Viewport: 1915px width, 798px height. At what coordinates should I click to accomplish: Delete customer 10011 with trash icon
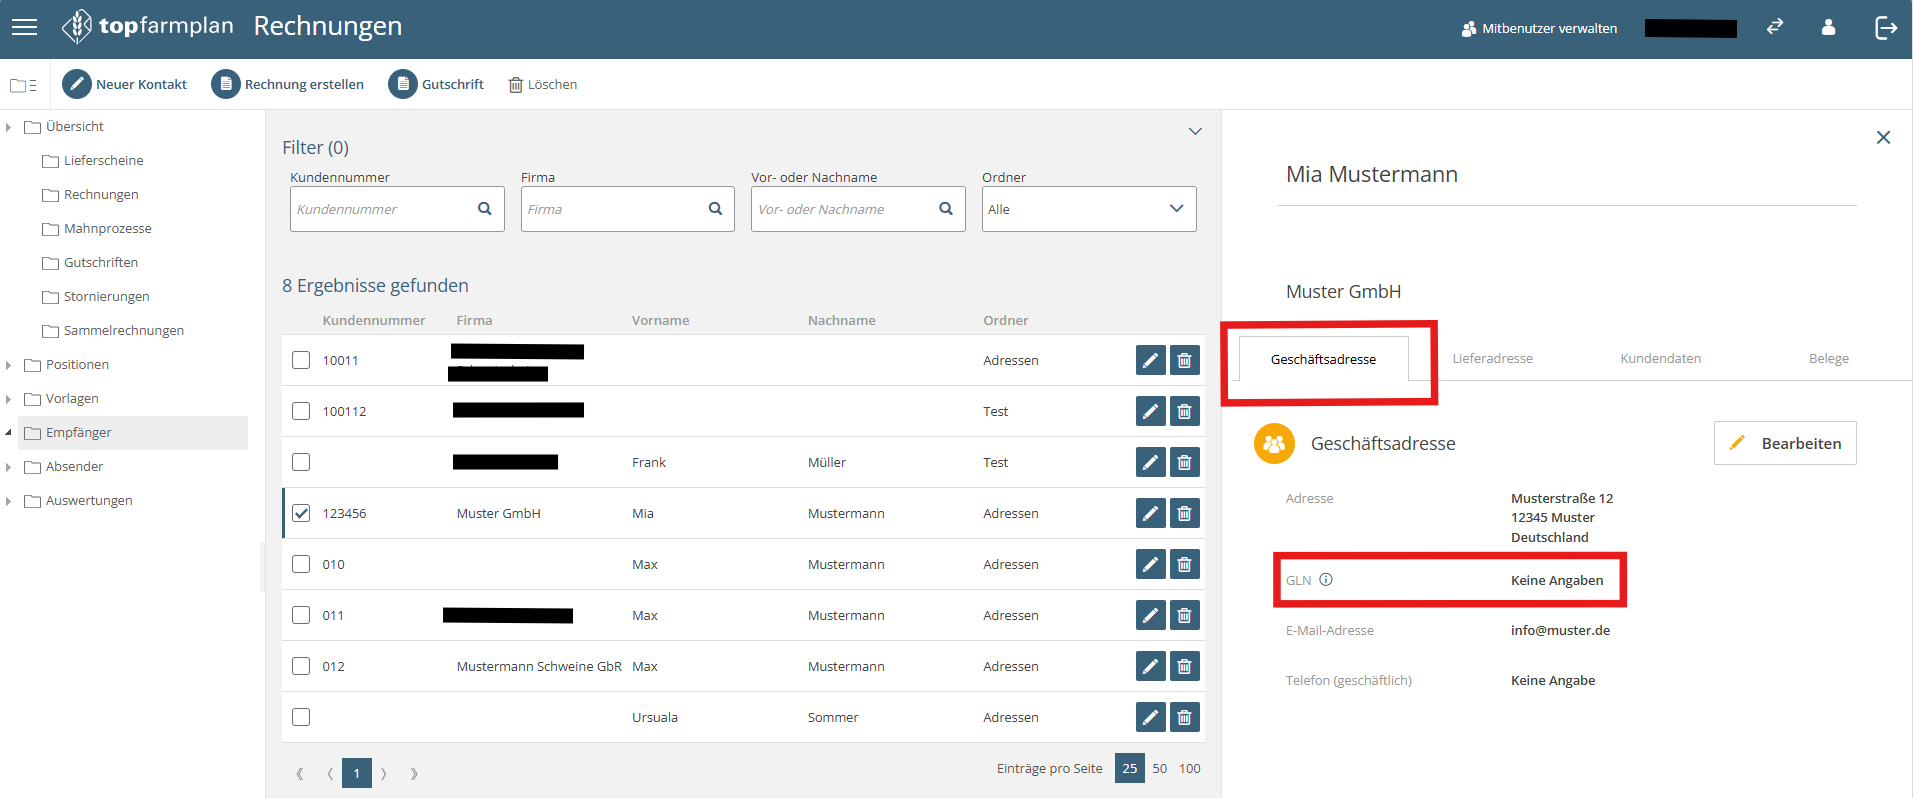tap(1185, 360)
